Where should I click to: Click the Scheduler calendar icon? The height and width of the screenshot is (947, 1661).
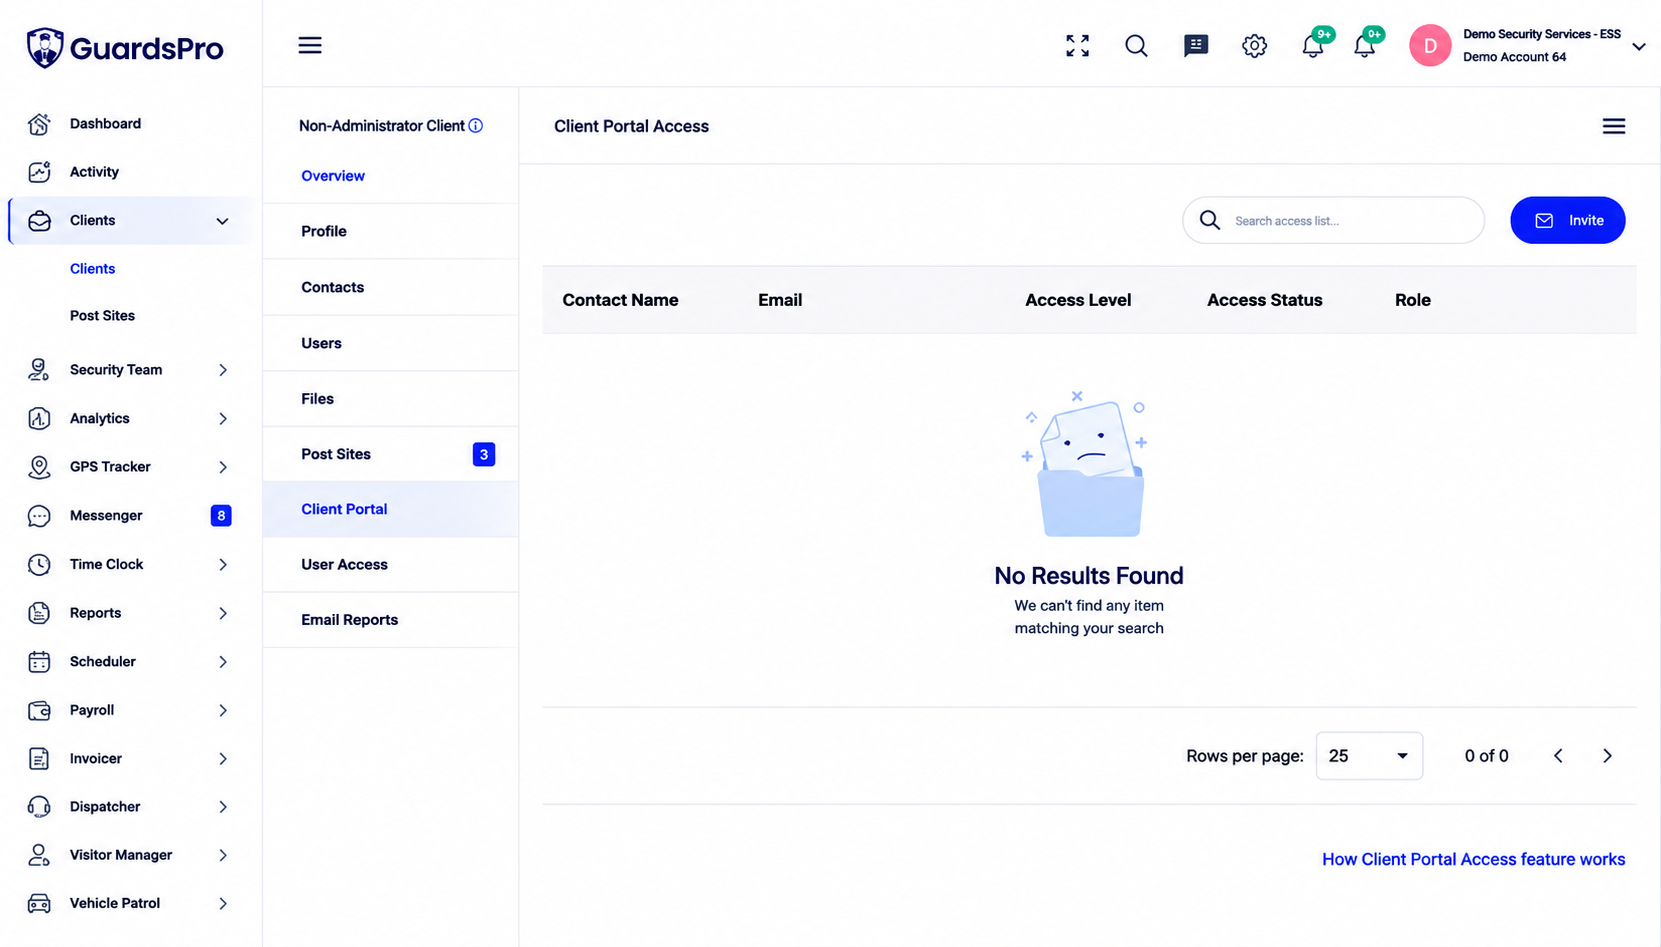point(39,662)
